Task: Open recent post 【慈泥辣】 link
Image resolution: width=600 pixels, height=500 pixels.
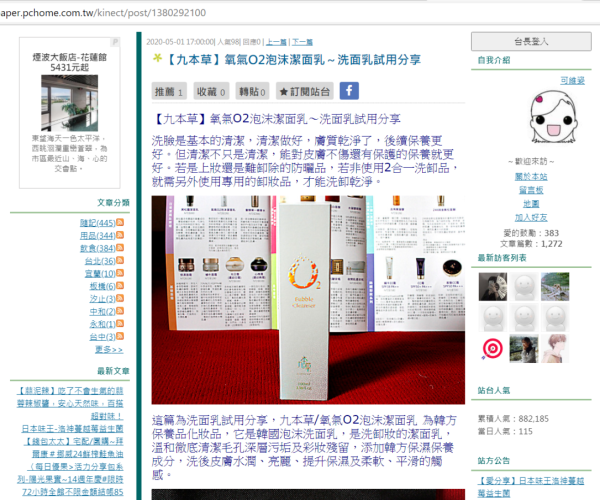Action: (x=70, y=403)
